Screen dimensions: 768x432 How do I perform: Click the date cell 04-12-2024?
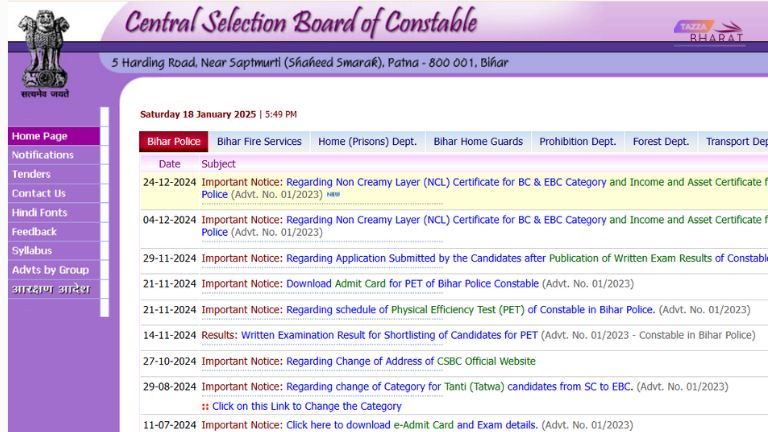169,220
